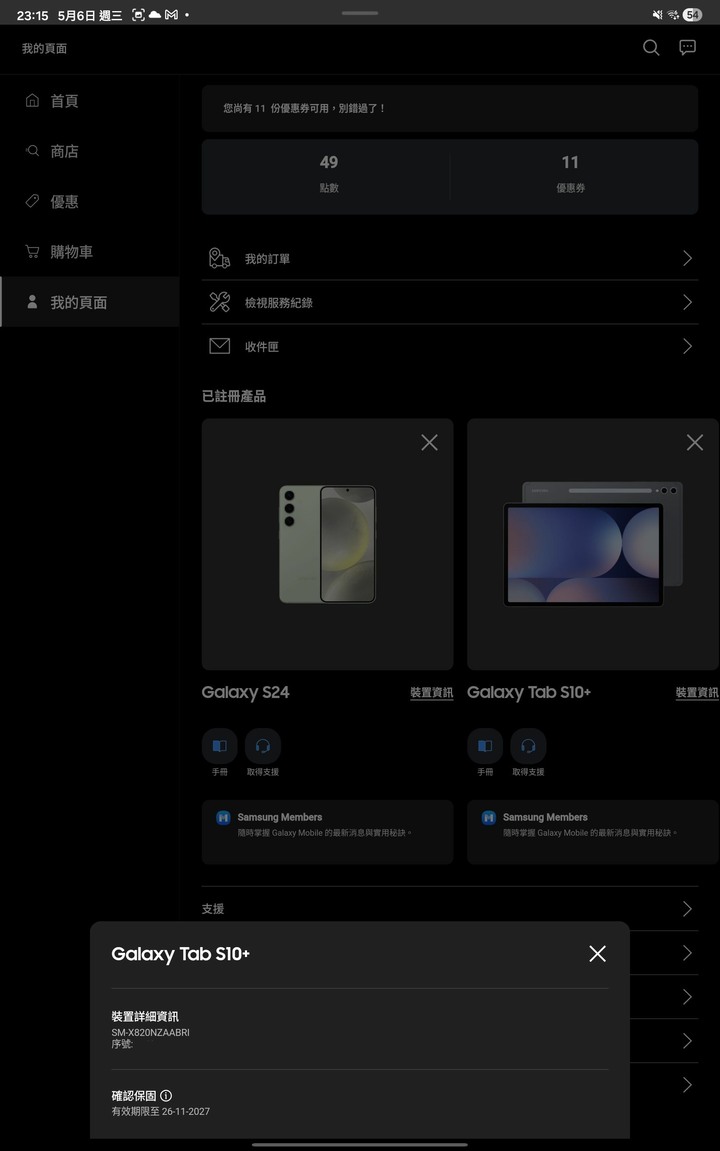Open Samsung Members card under Galaxy S24
The width and height of the screenshot is (720, 1151).
tap(327, 832)
